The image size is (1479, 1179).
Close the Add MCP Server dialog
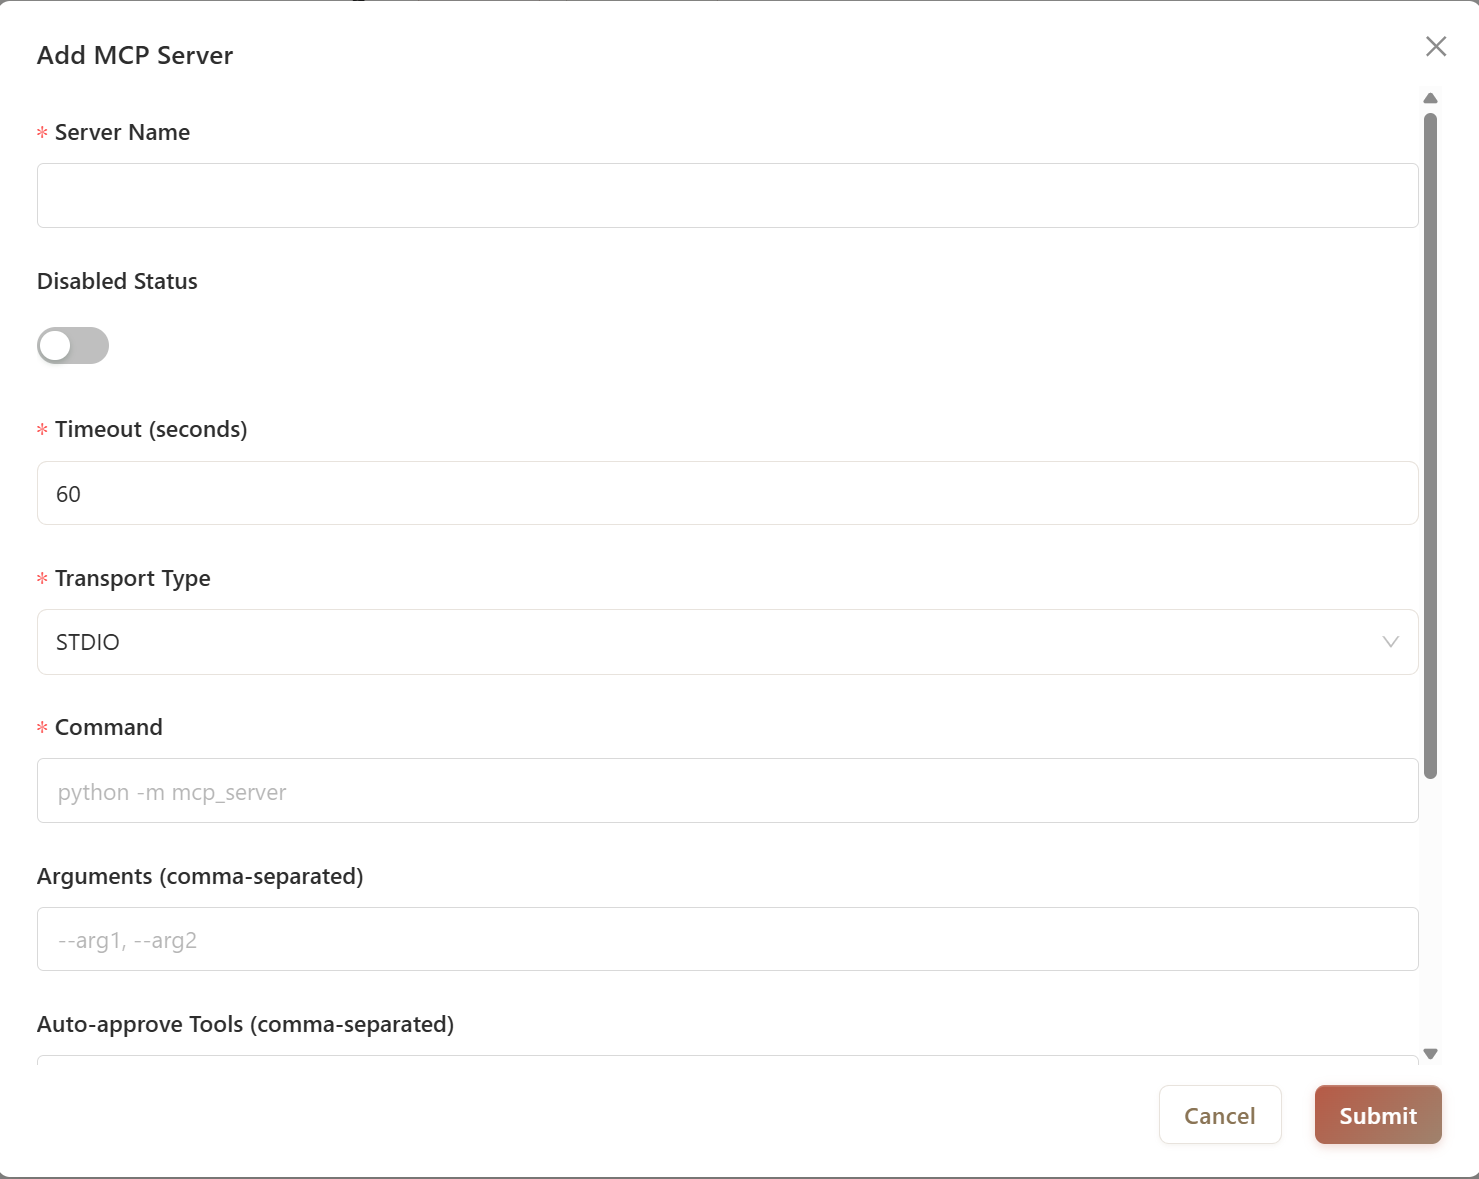(1436, 46)
